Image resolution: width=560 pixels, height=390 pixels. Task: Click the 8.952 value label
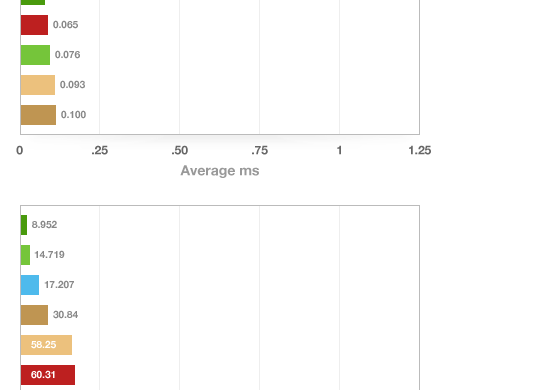click(44, 225)
